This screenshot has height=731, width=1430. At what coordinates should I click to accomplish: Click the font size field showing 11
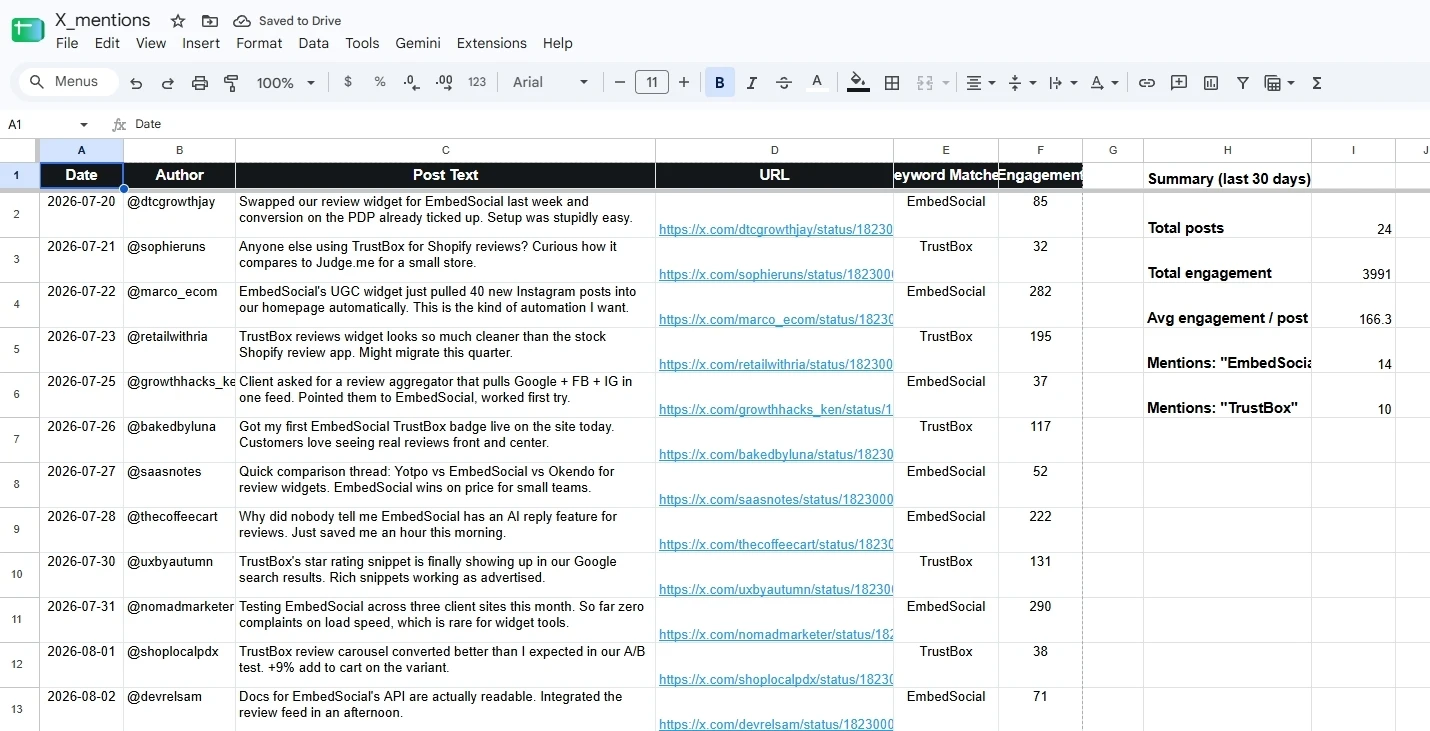coord(652,82)
